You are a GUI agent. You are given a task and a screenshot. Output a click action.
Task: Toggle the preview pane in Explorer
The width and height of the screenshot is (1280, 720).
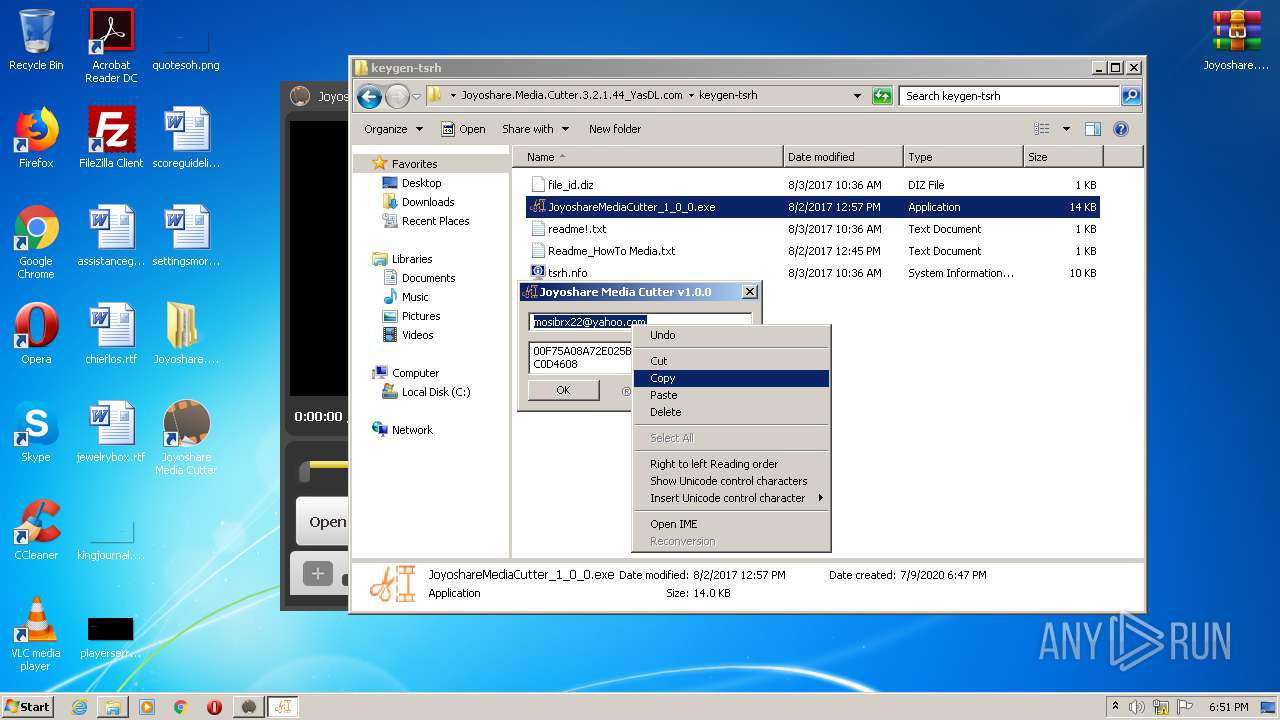point(1093,129)
